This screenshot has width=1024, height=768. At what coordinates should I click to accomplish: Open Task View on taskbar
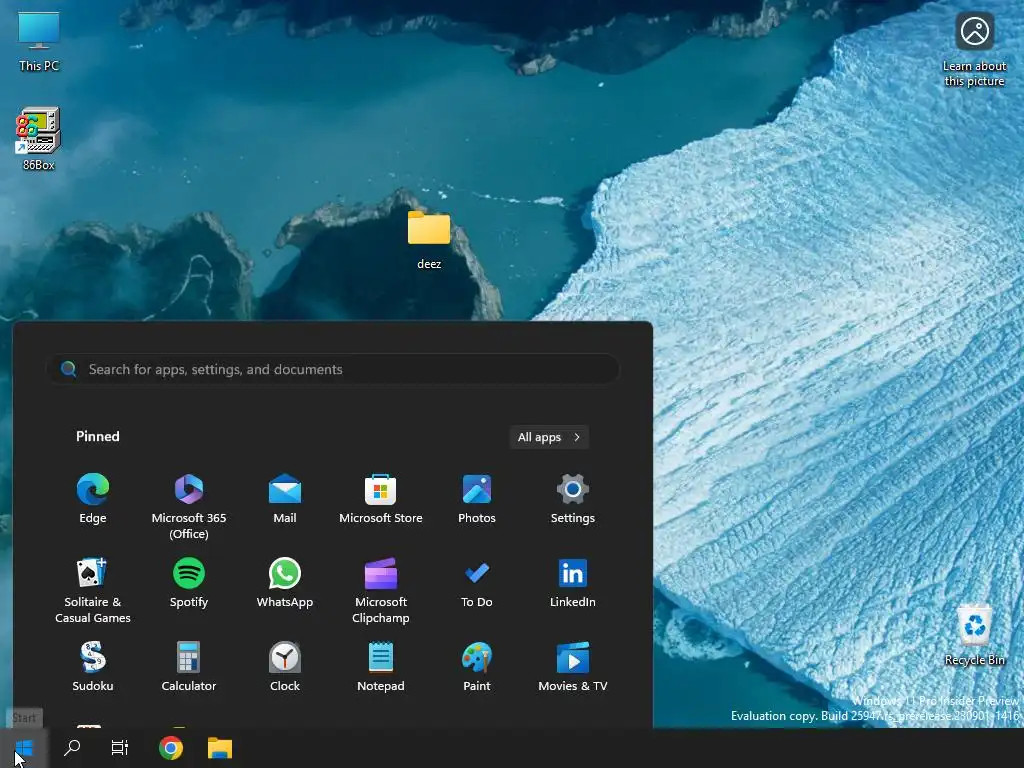click(120, 748)
